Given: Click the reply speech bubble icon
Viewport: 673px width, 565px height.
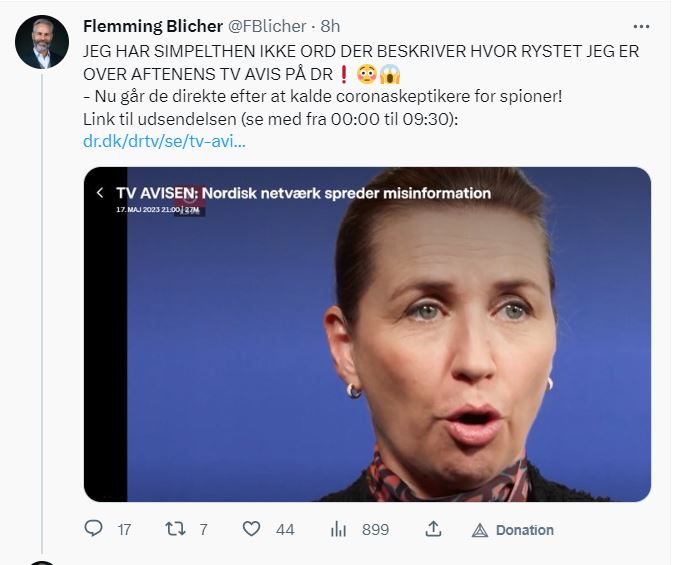Looking at the screenshot, I should click(x=94, y=529).
